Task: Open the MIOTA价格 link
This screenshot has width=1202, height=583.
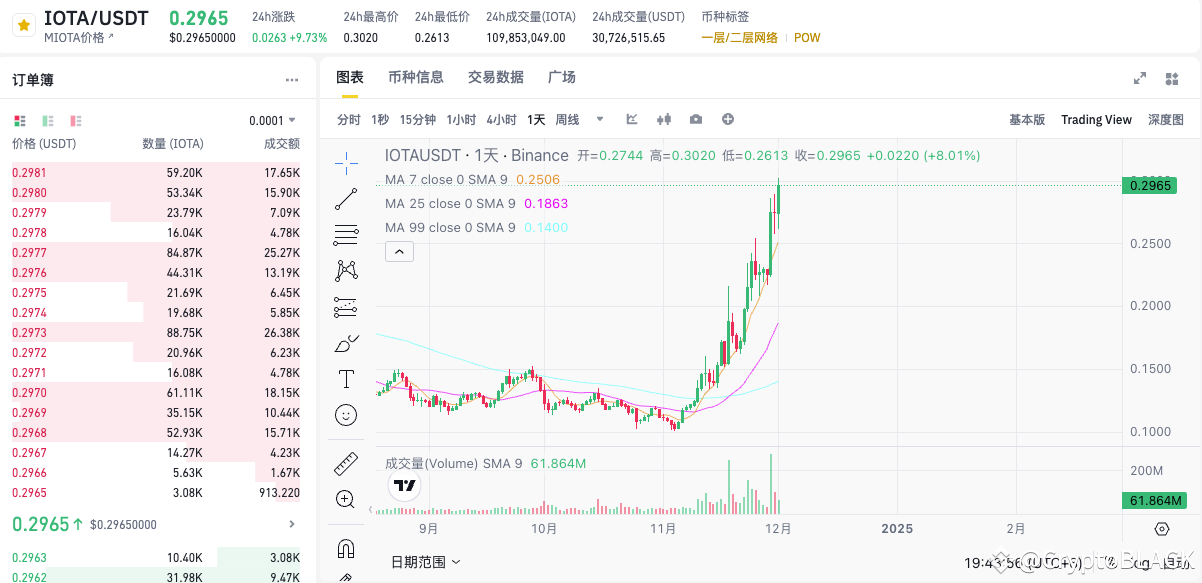Action: click(x=79, y=37)
